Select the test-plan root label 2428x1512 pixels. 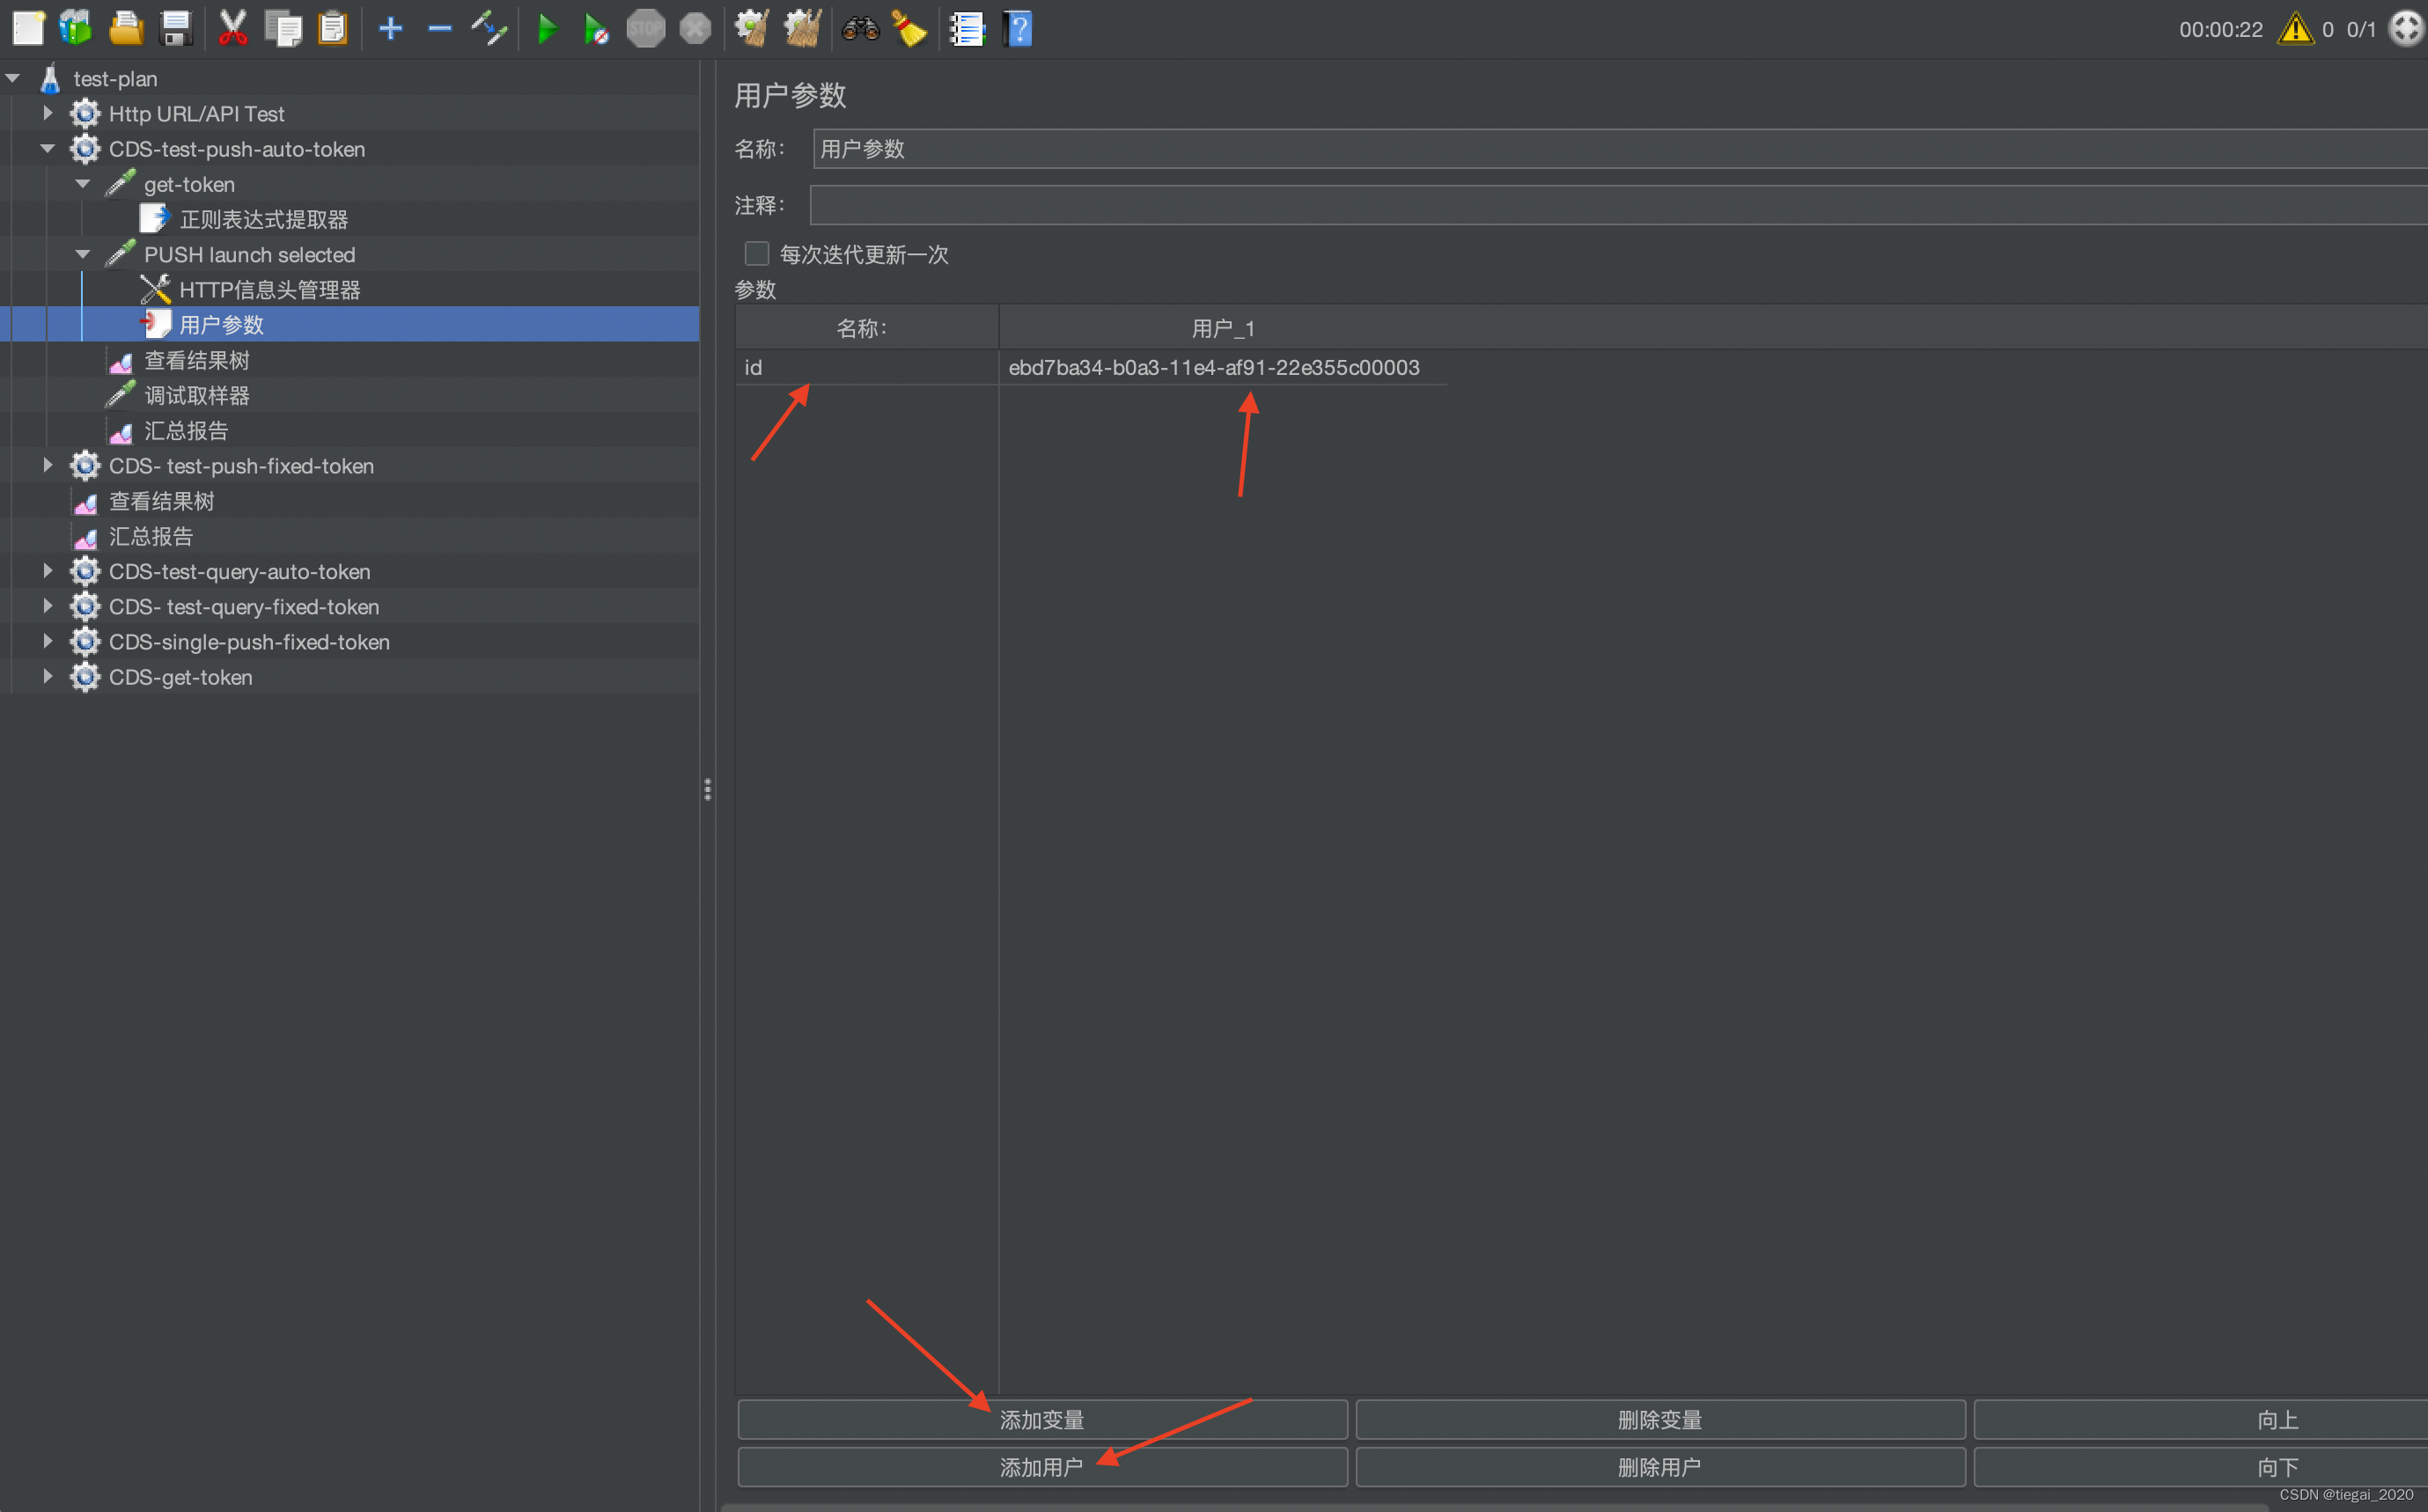click(115, 78)
